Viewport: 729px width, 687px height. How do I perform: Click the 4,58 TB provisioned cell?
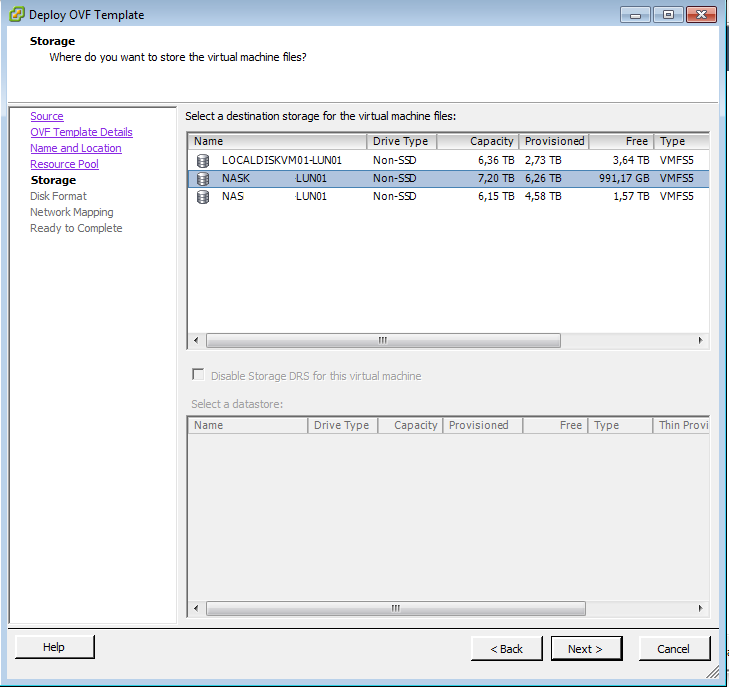[543, 197]
